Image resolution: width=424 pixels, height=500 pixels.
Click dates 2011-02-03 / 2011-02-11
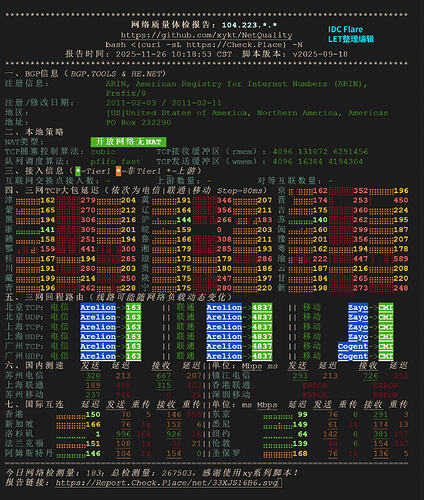tap(164, 103)
